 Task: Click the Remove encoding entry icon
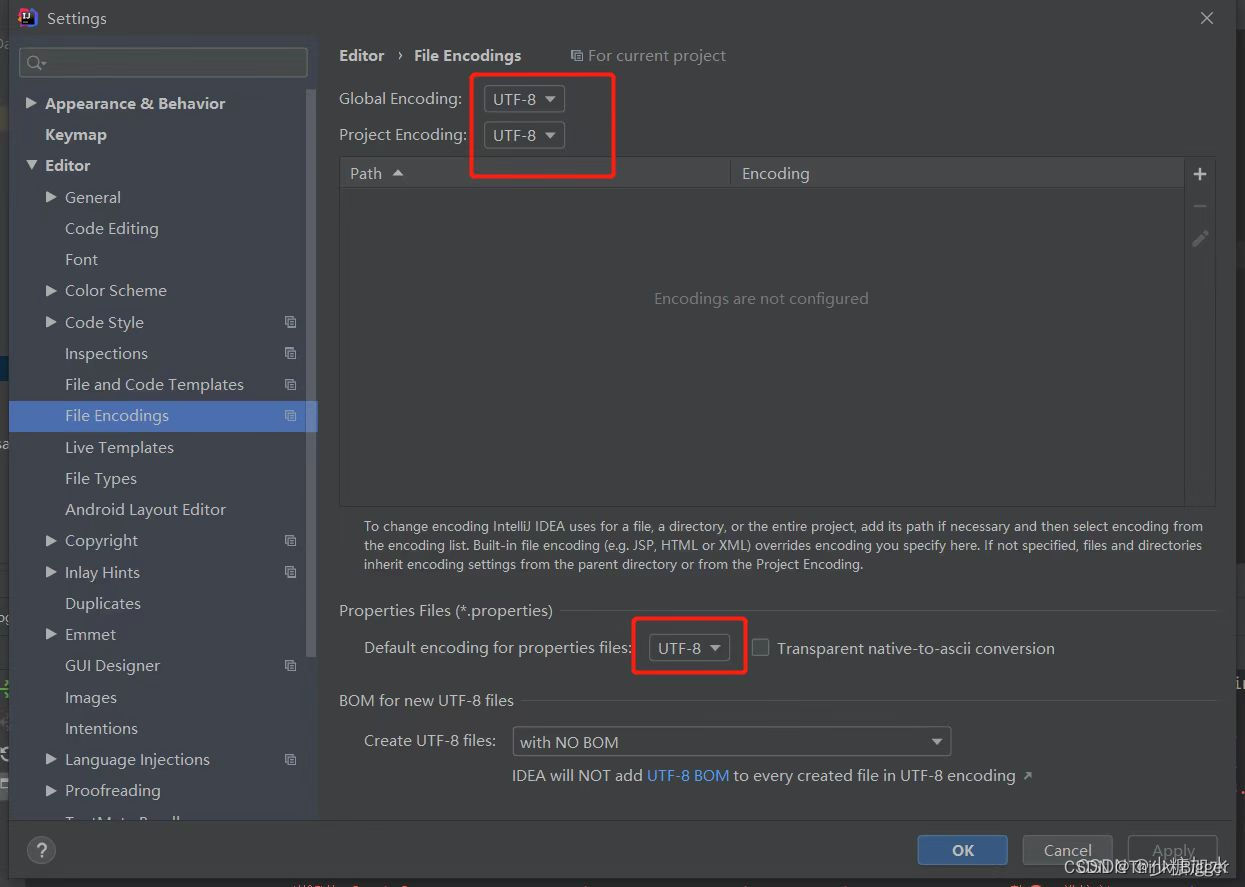(1199, 206)
